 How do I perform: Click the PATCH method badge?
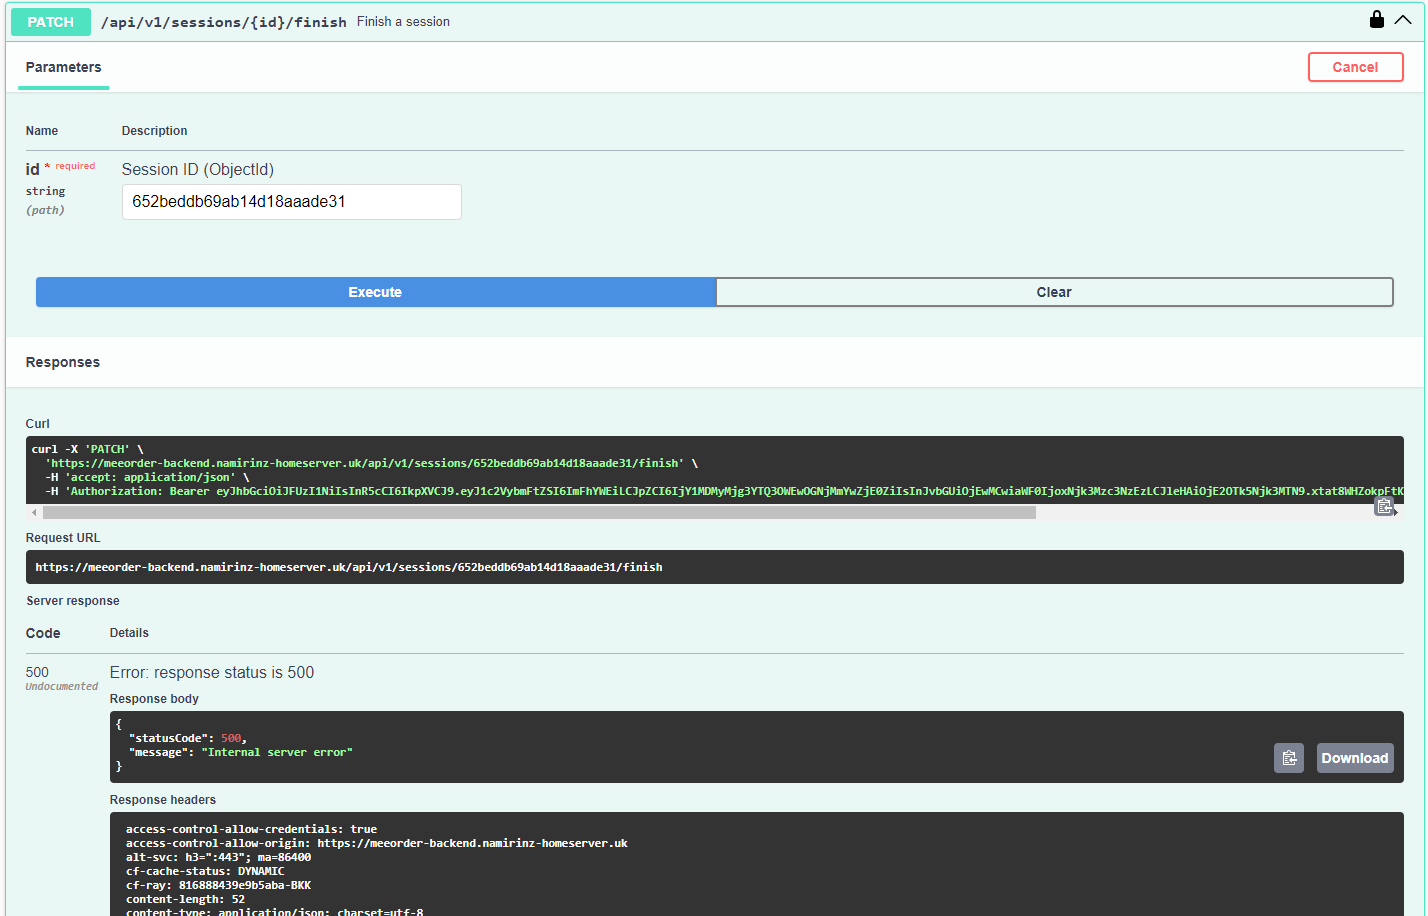(50, 21)
